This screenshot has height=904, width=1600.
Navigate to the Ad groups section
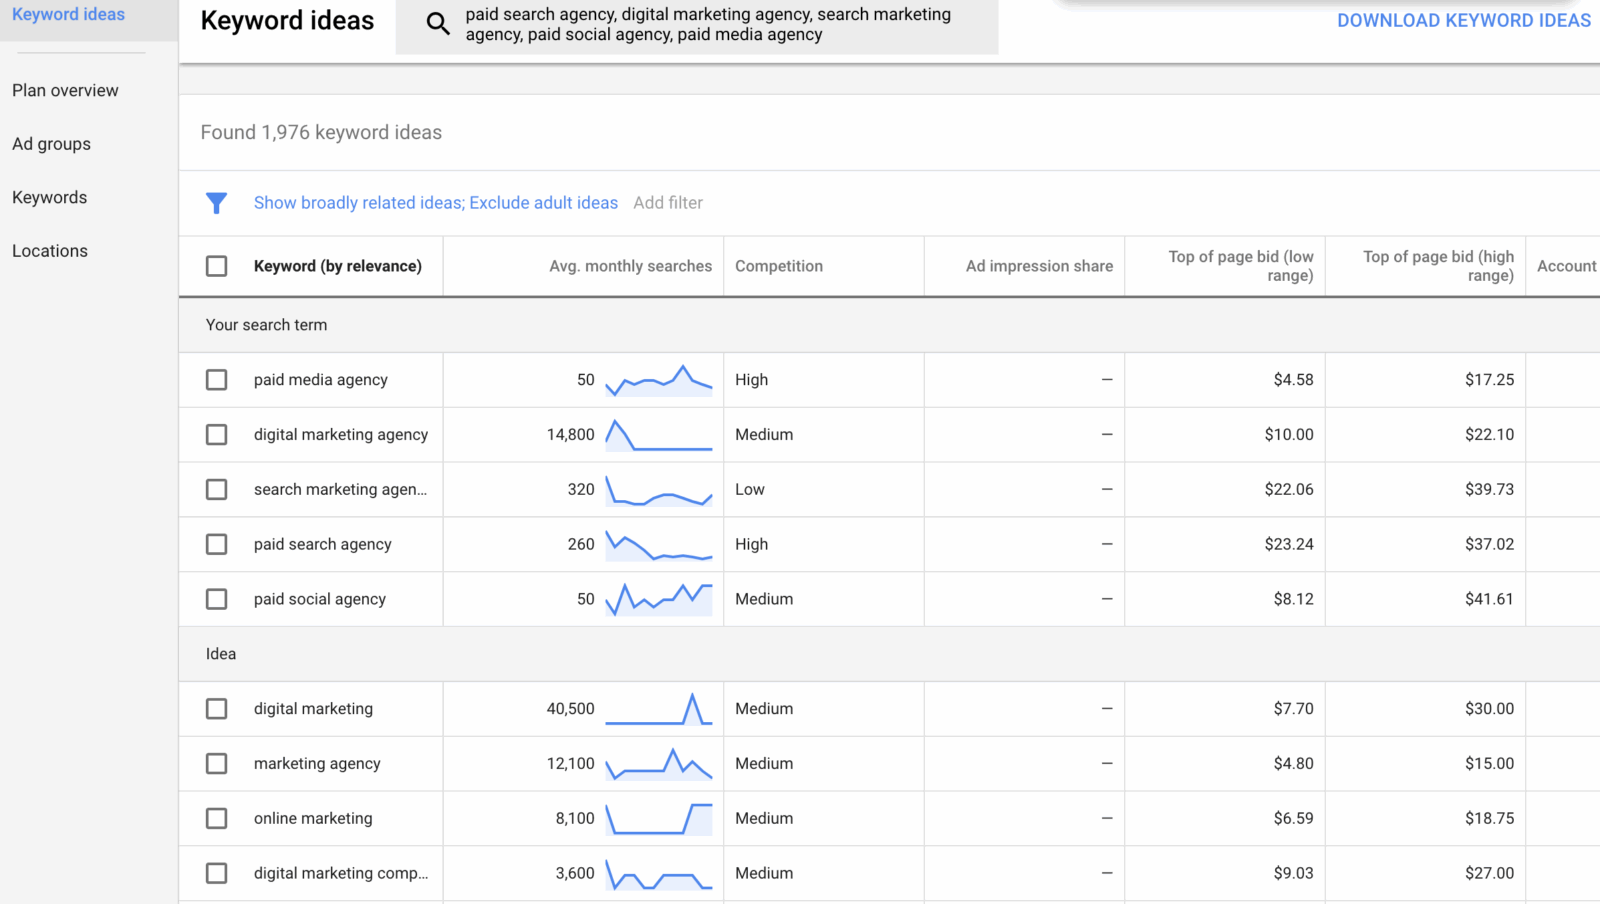[x=51, y=143]
